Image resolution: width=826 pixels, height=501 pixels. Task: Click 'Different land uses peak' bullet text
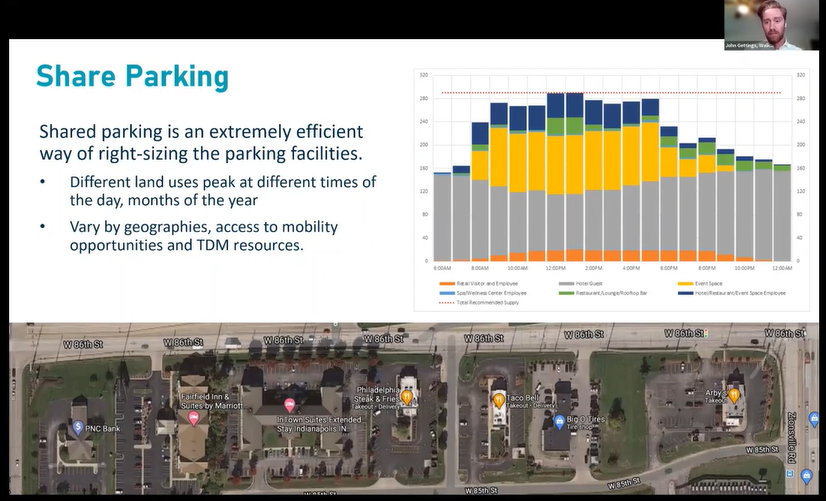coord(222,191)
